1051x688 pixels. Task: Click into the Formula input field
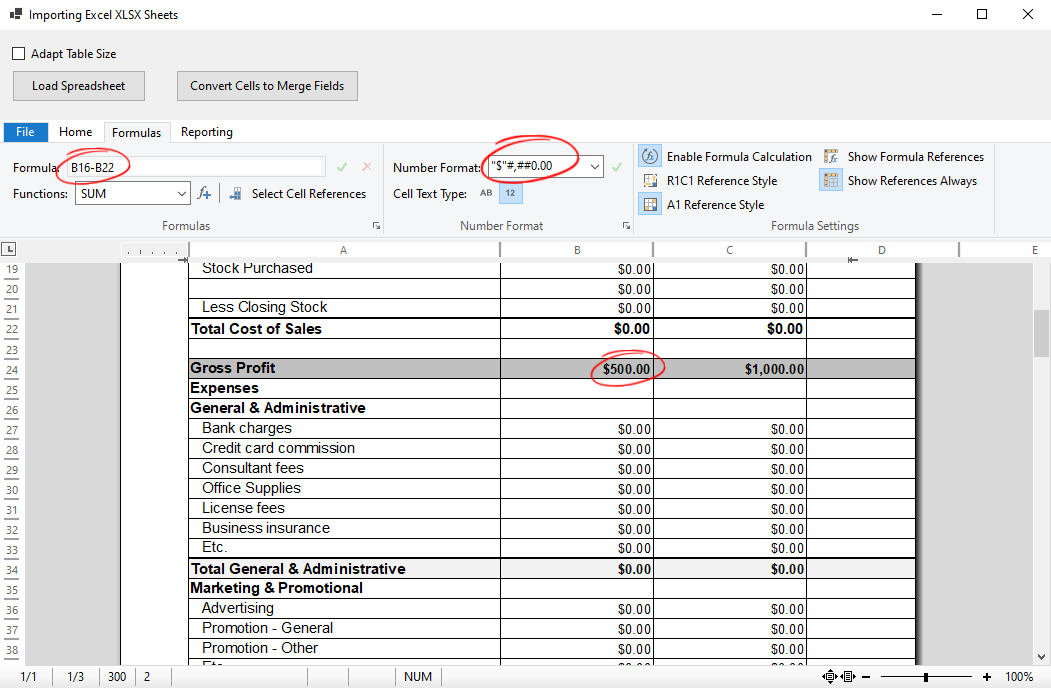click(195, 167)
